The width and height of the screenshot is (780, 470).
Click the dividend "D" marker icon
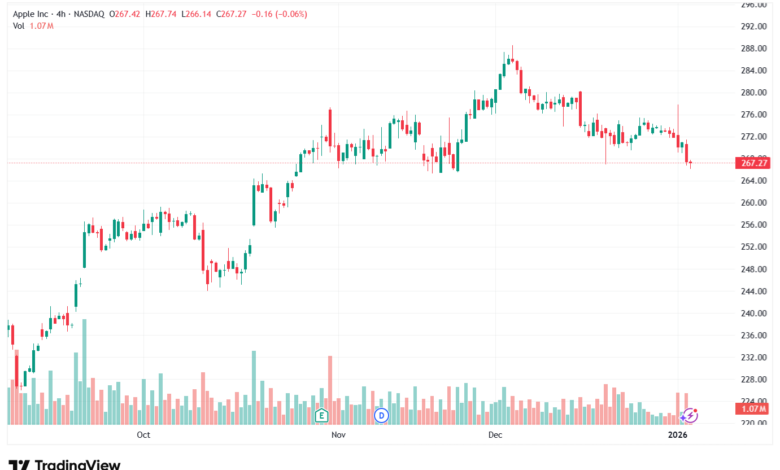pos(381,414)
